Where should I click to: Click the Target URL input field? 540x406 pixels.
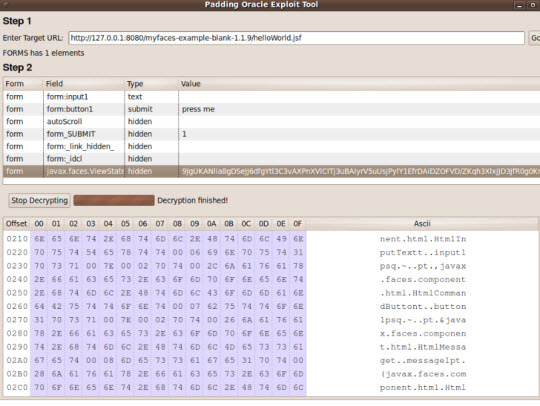296,38
